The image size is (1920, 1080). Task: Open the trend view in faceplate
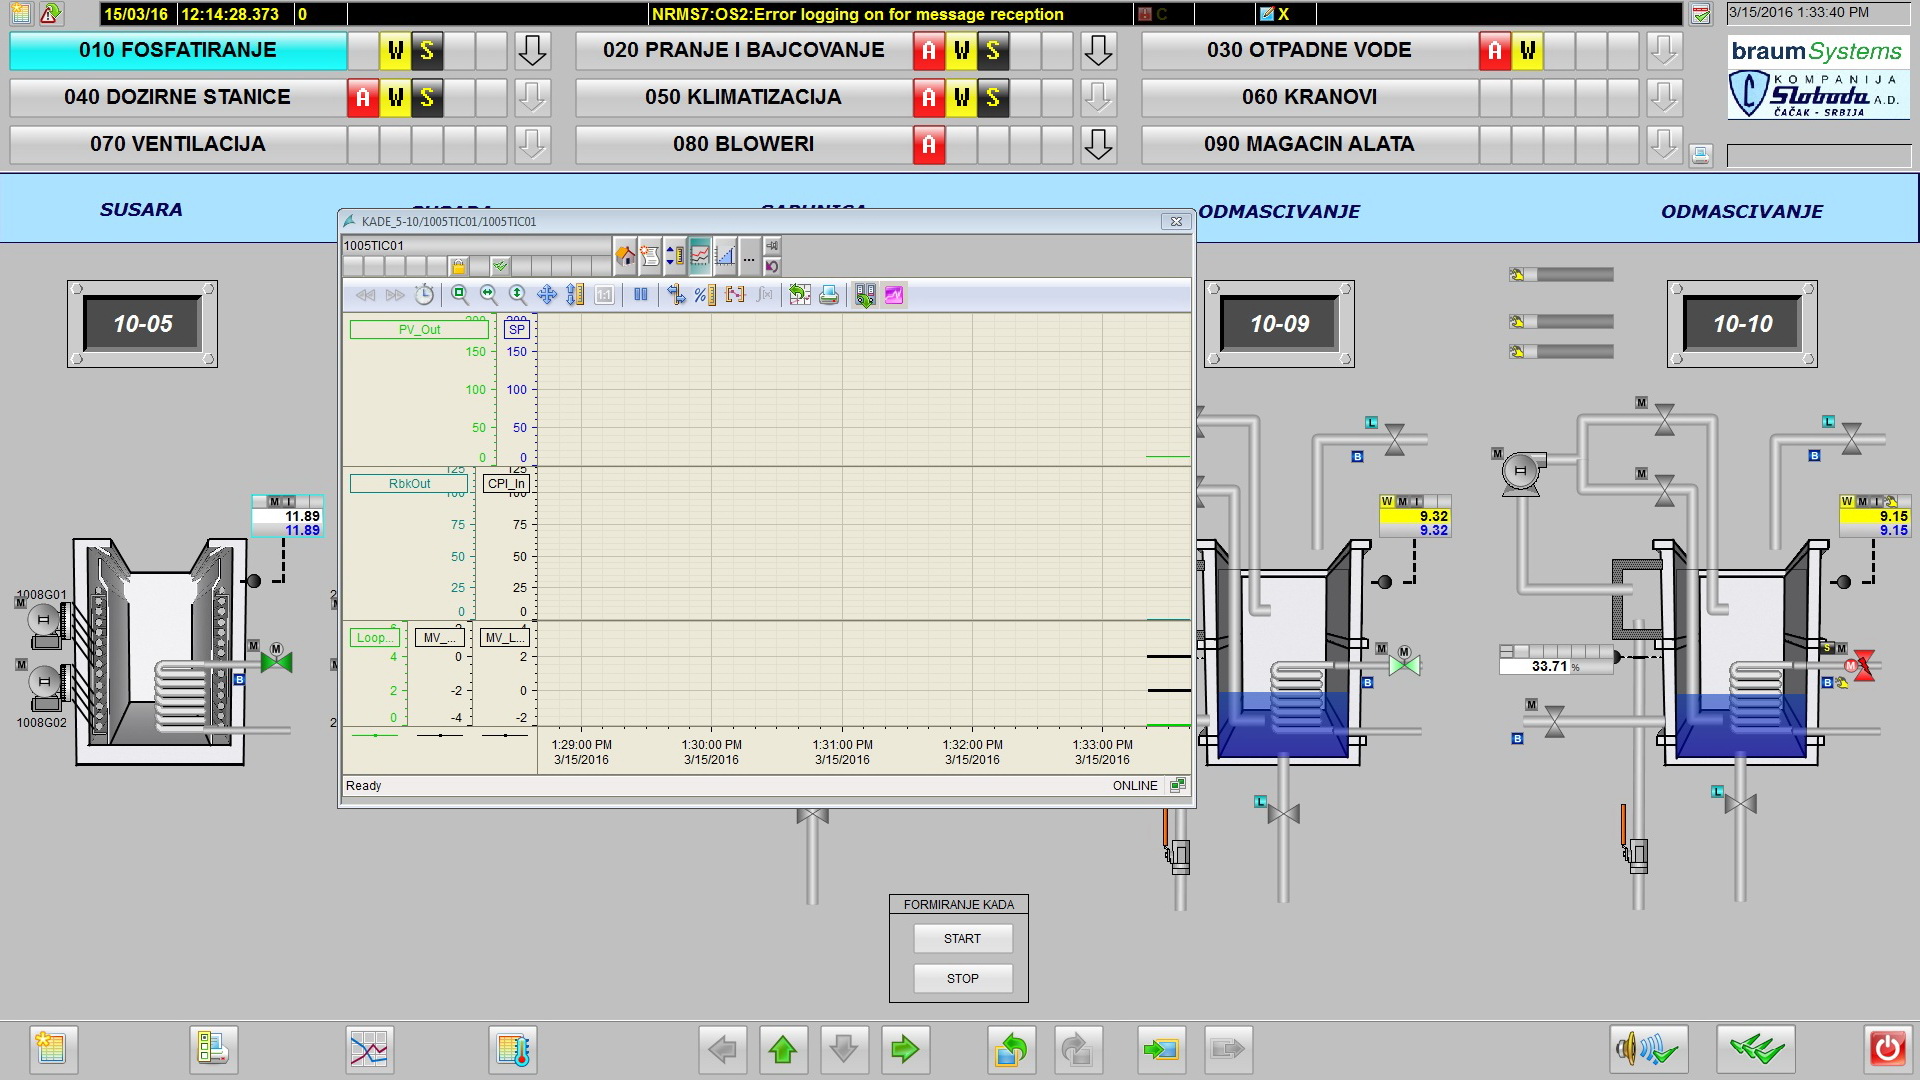[700, 257]
